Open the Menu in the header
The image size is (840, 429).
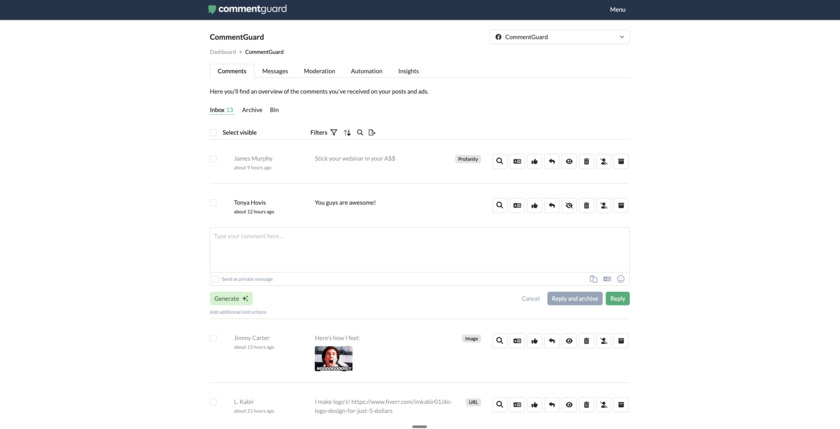tap(617, 10)
